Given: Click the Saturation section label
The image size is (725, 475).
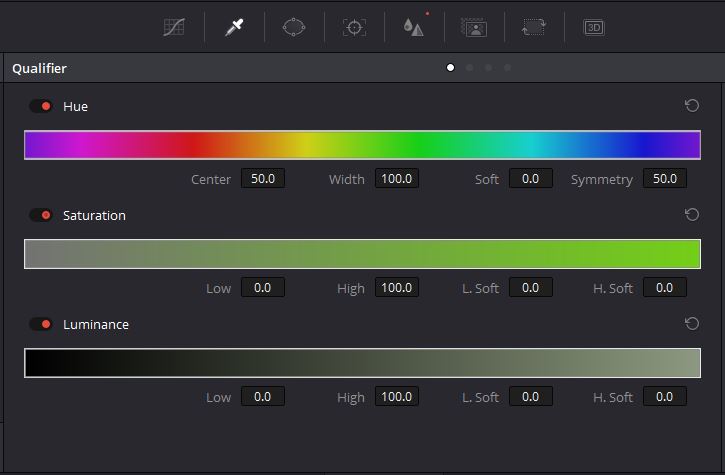Looking at the screenshot, I should coord(94,216).
